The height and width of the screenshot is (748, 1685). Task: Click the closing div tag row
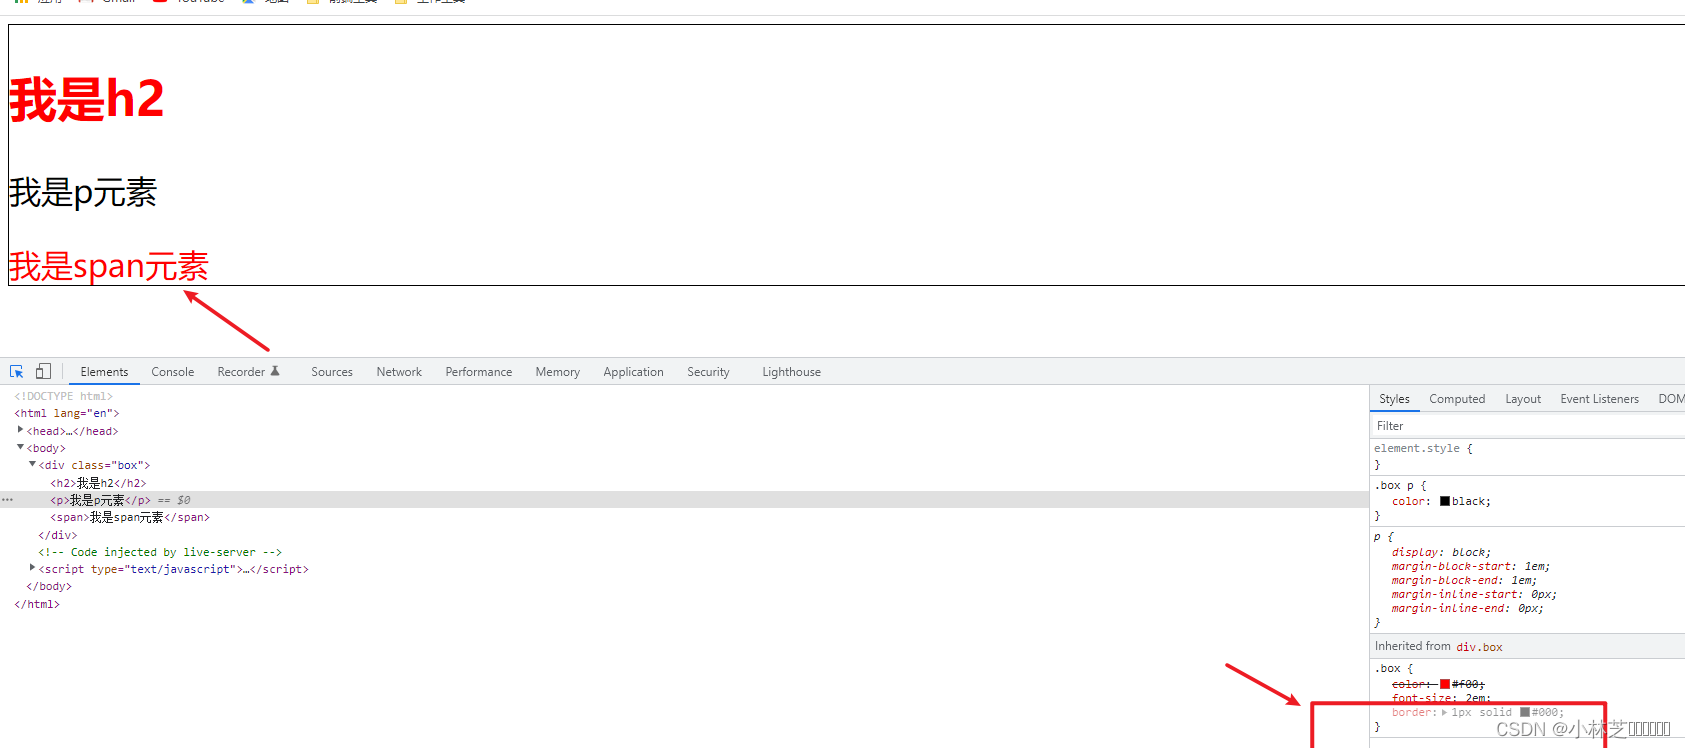(x=58, y=535)
